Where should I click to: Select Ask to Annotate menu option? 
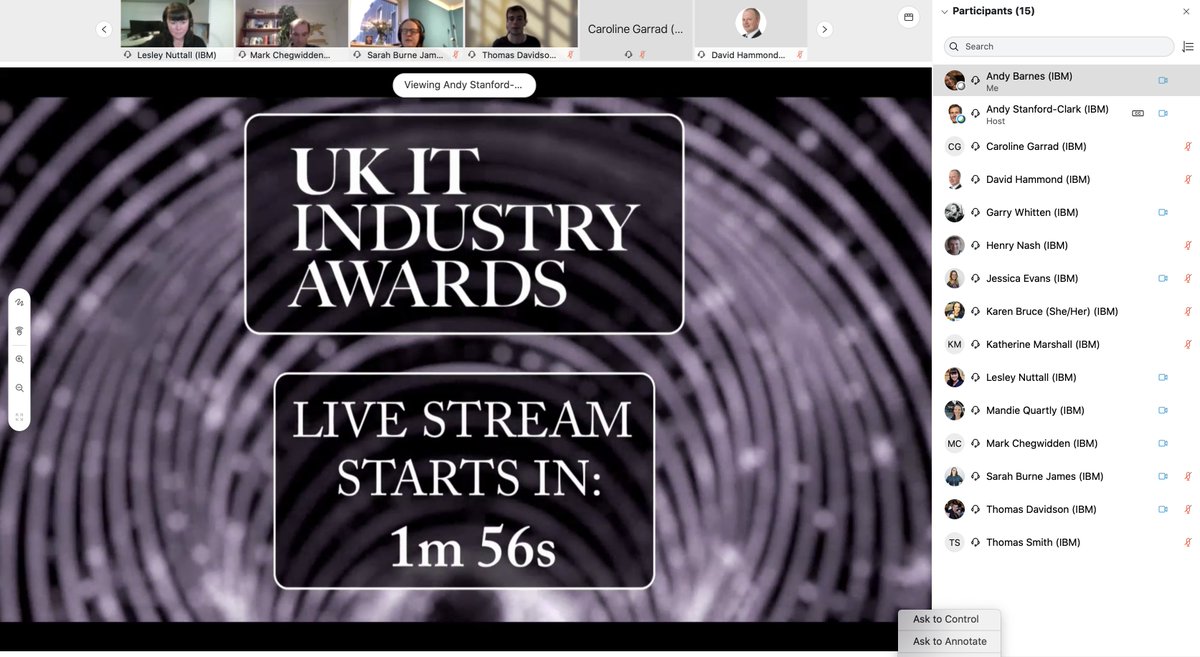coord(950,641)
